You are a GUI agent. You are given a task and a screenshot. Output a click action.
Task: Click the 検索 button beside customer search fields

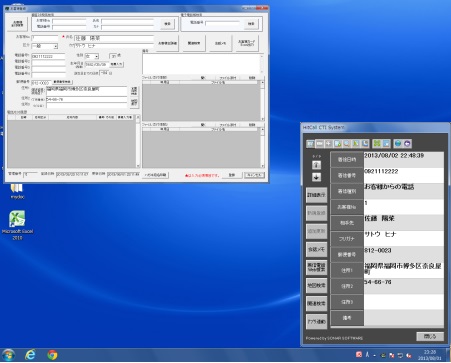(167, 24)
